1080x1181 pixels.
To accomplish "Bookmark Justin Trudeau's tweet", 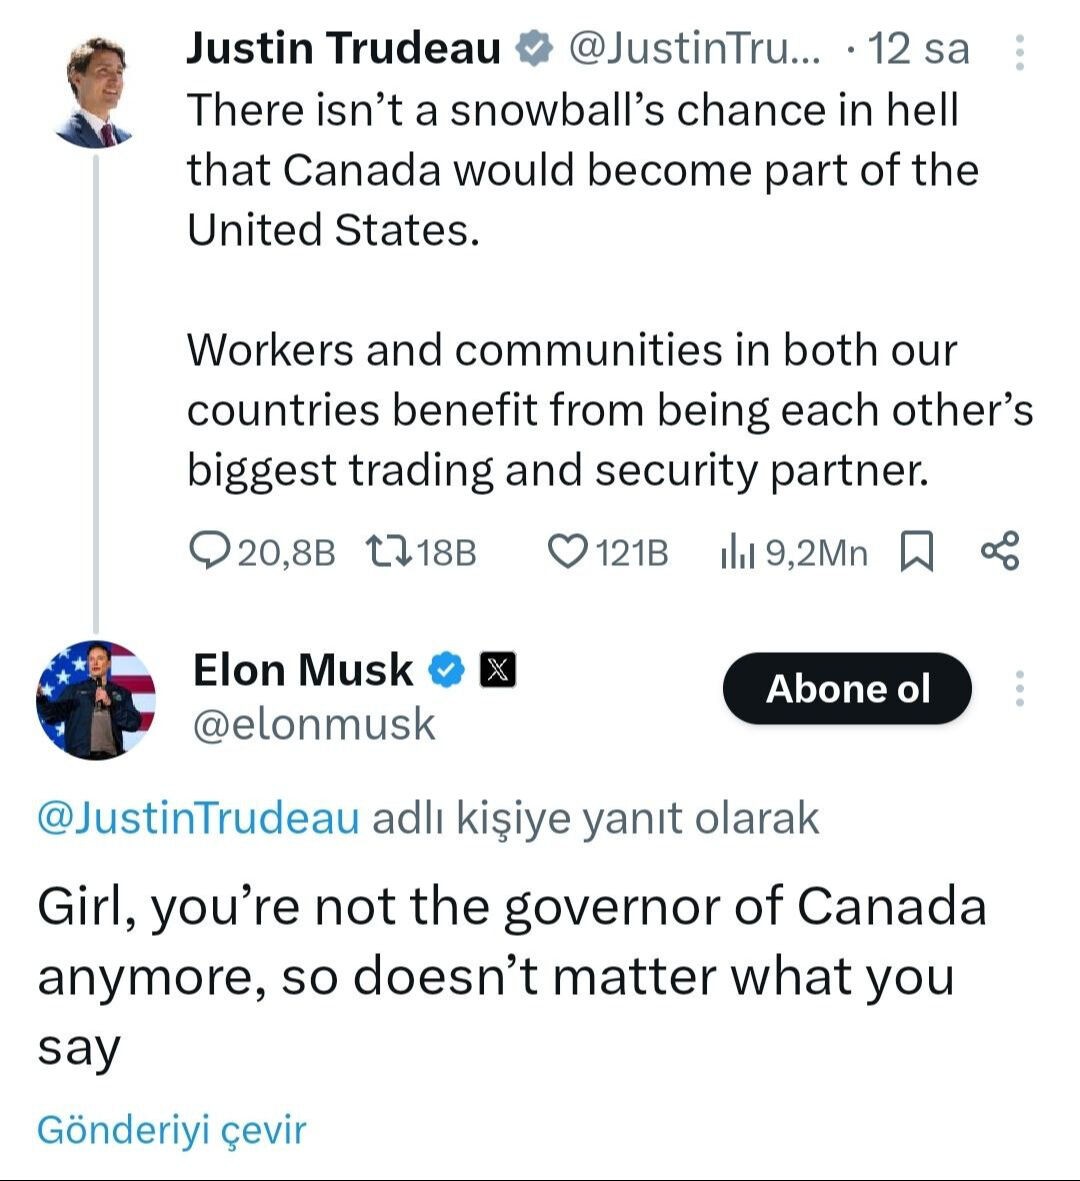I will click(917, 551).
